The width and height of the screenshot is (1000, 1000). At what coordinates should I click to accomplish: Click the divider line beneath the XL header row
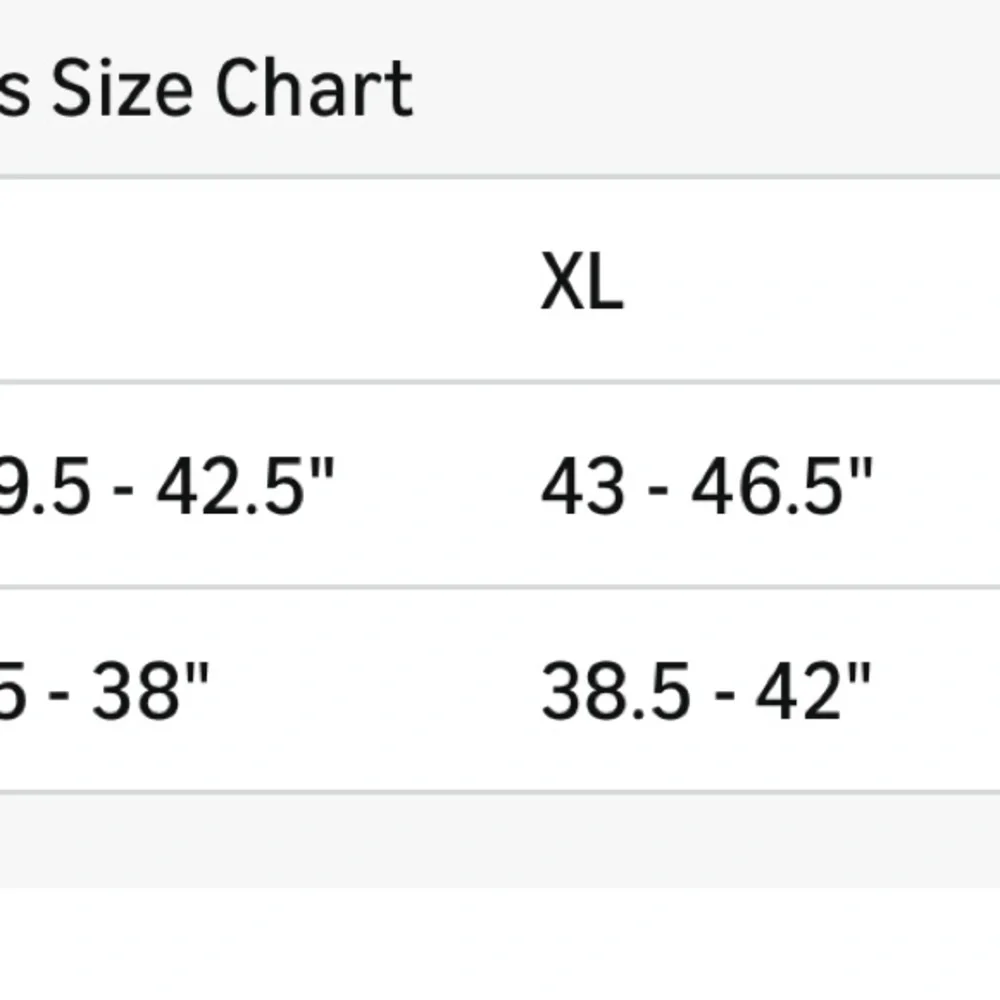500,382
